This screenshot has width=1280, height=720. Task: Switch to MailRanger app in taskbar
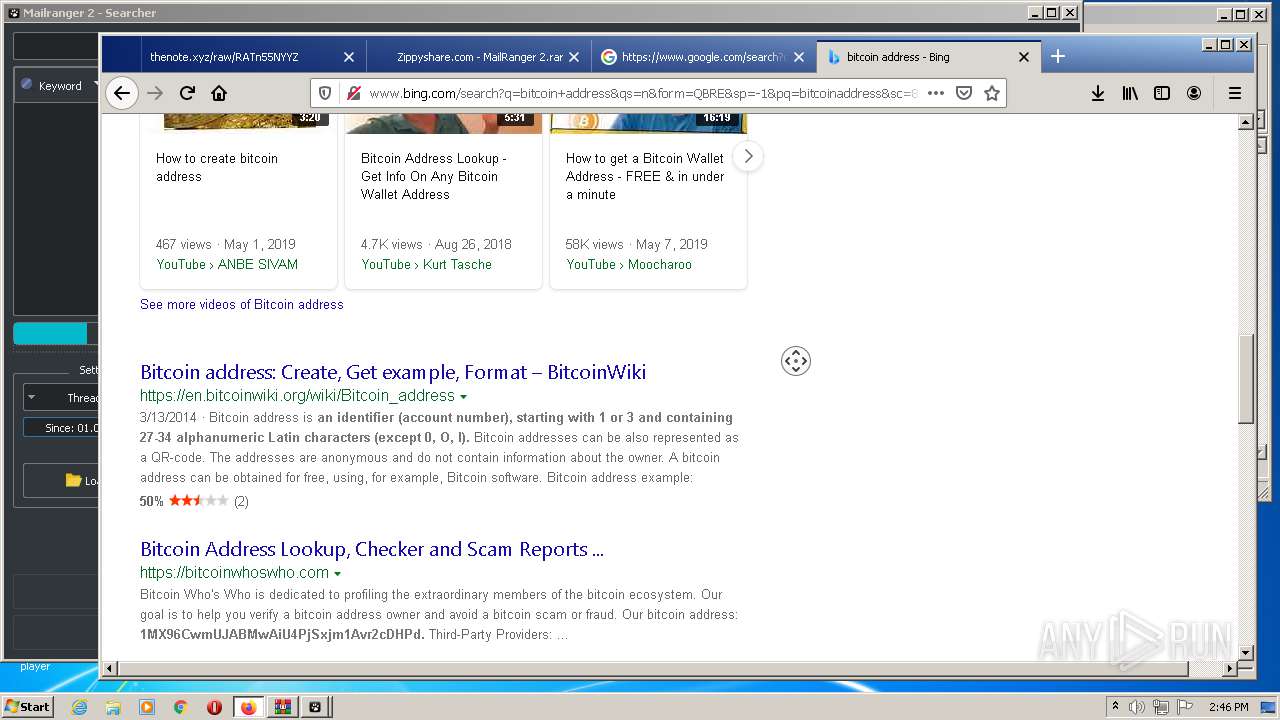[x=315, y=707]
